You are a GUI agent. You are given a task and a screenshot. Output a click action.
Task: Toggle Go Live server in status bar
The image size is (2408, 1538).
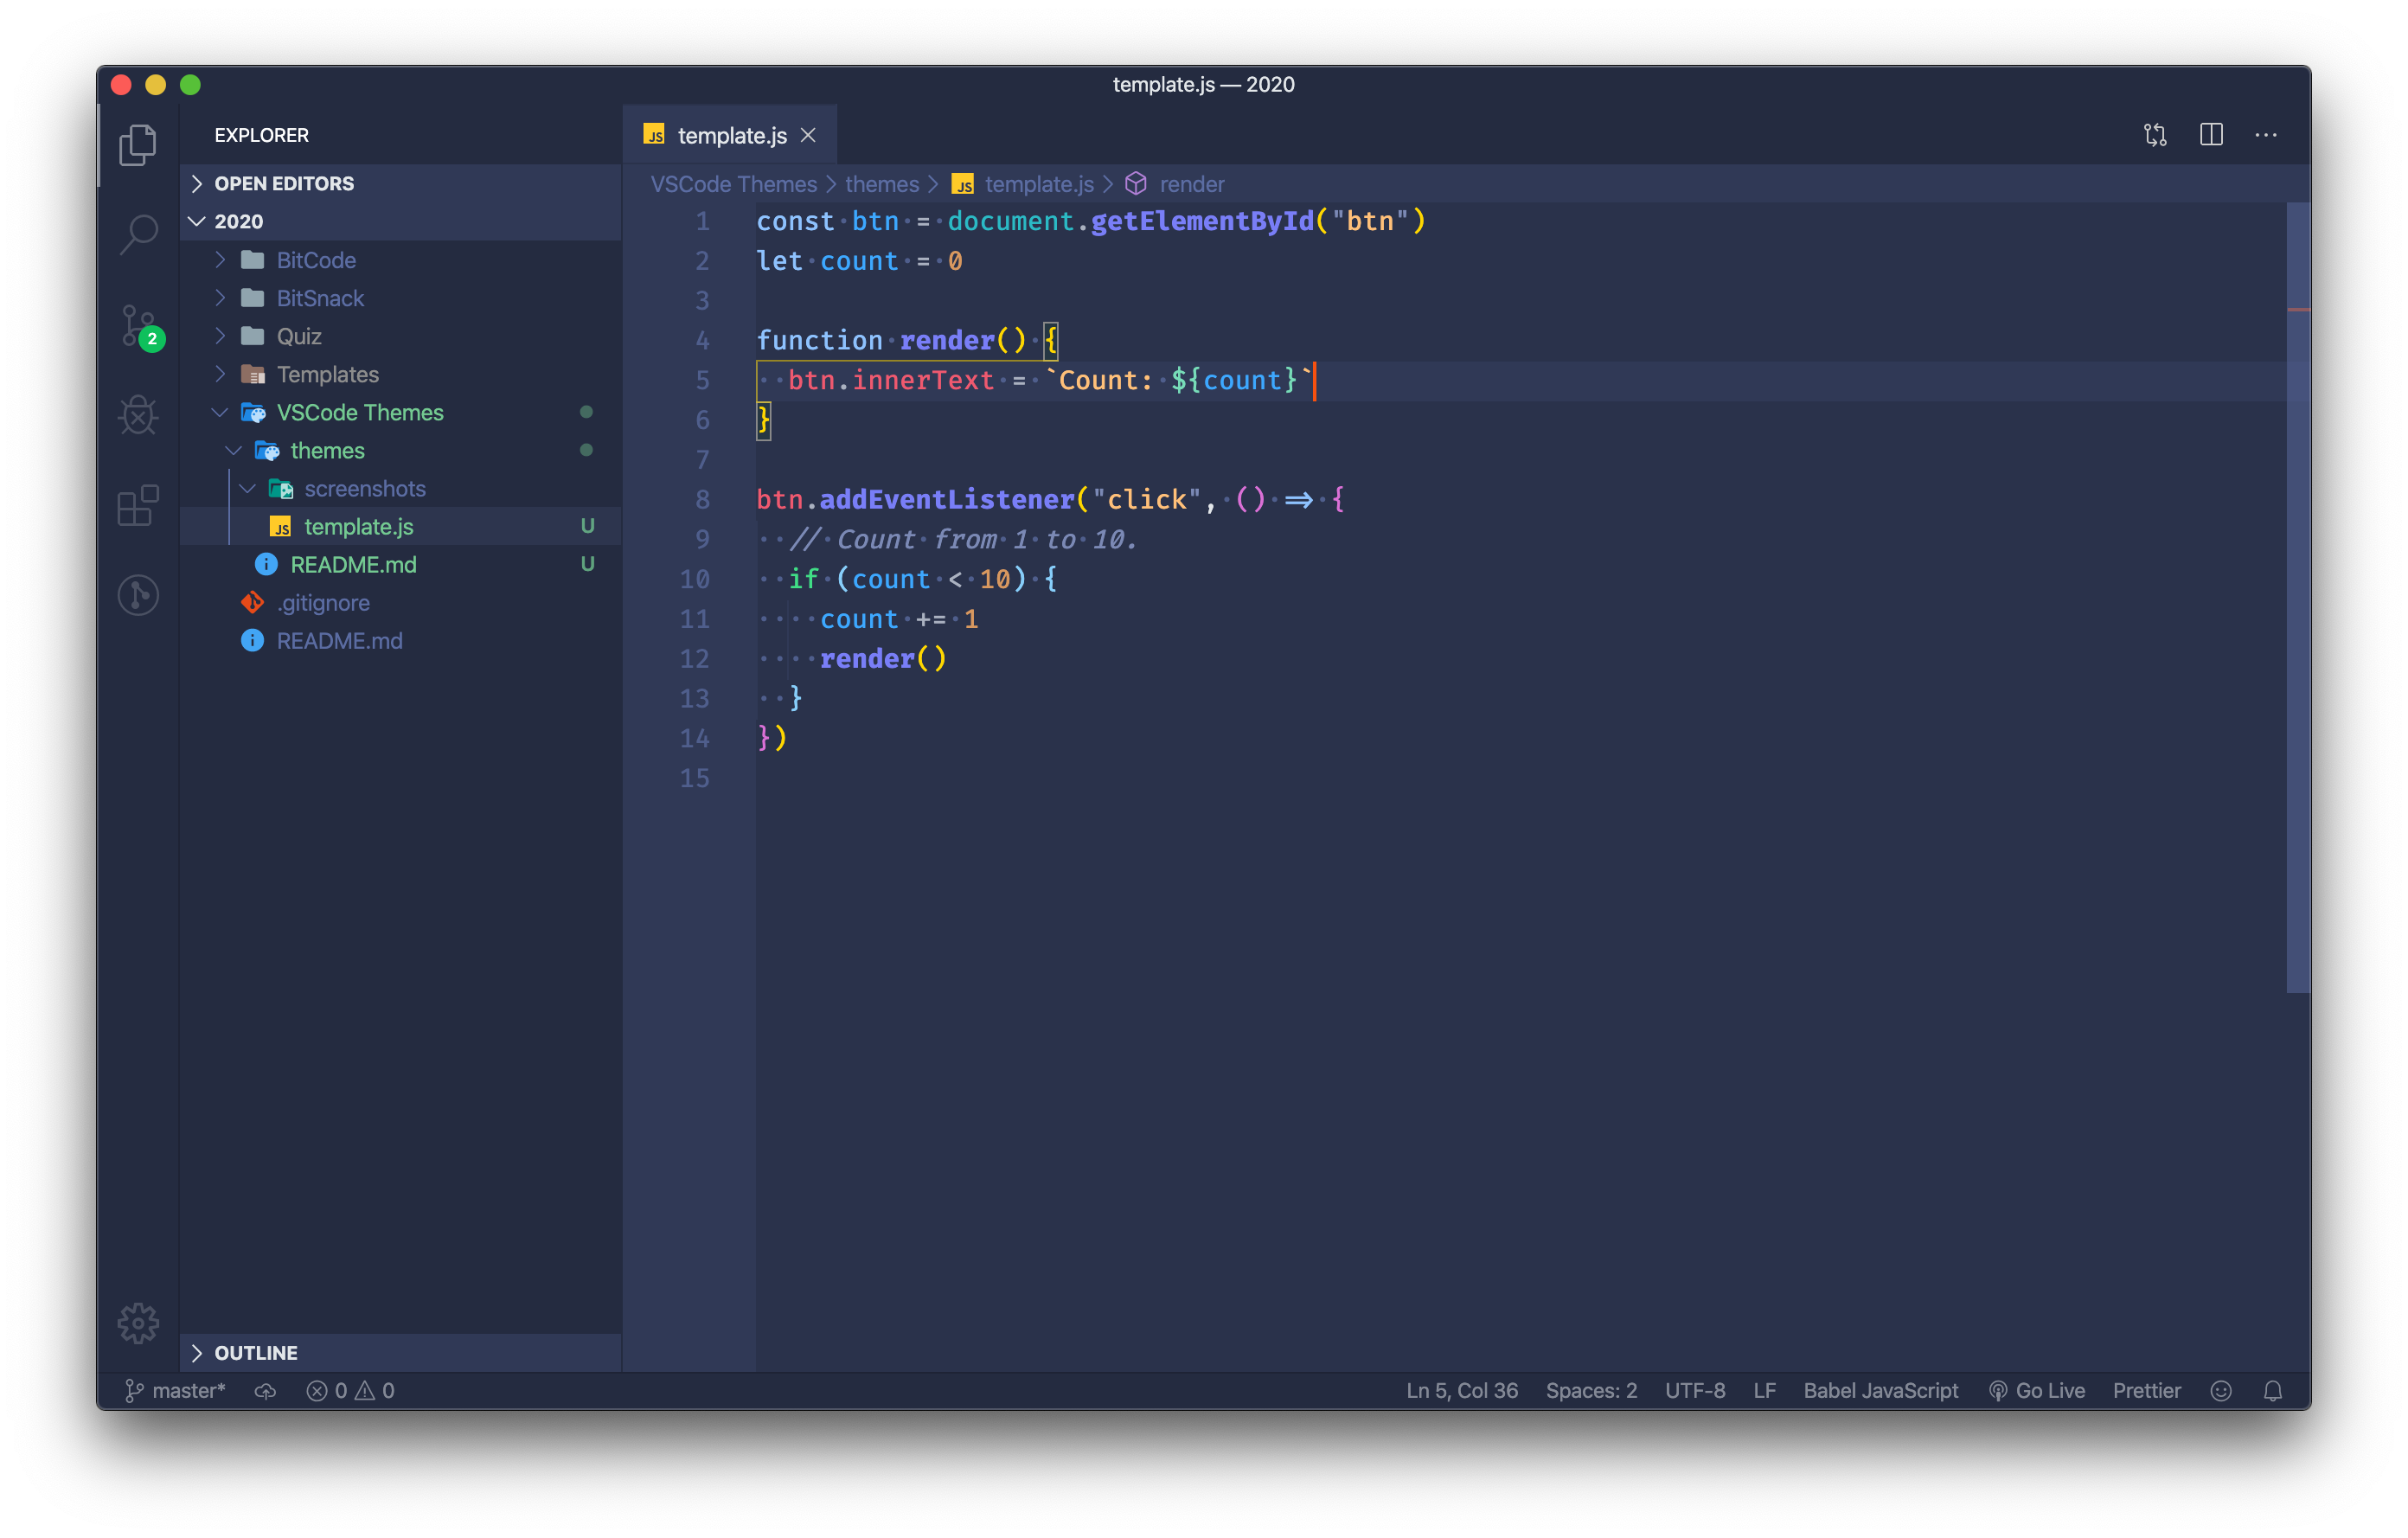[2037, 1391]
